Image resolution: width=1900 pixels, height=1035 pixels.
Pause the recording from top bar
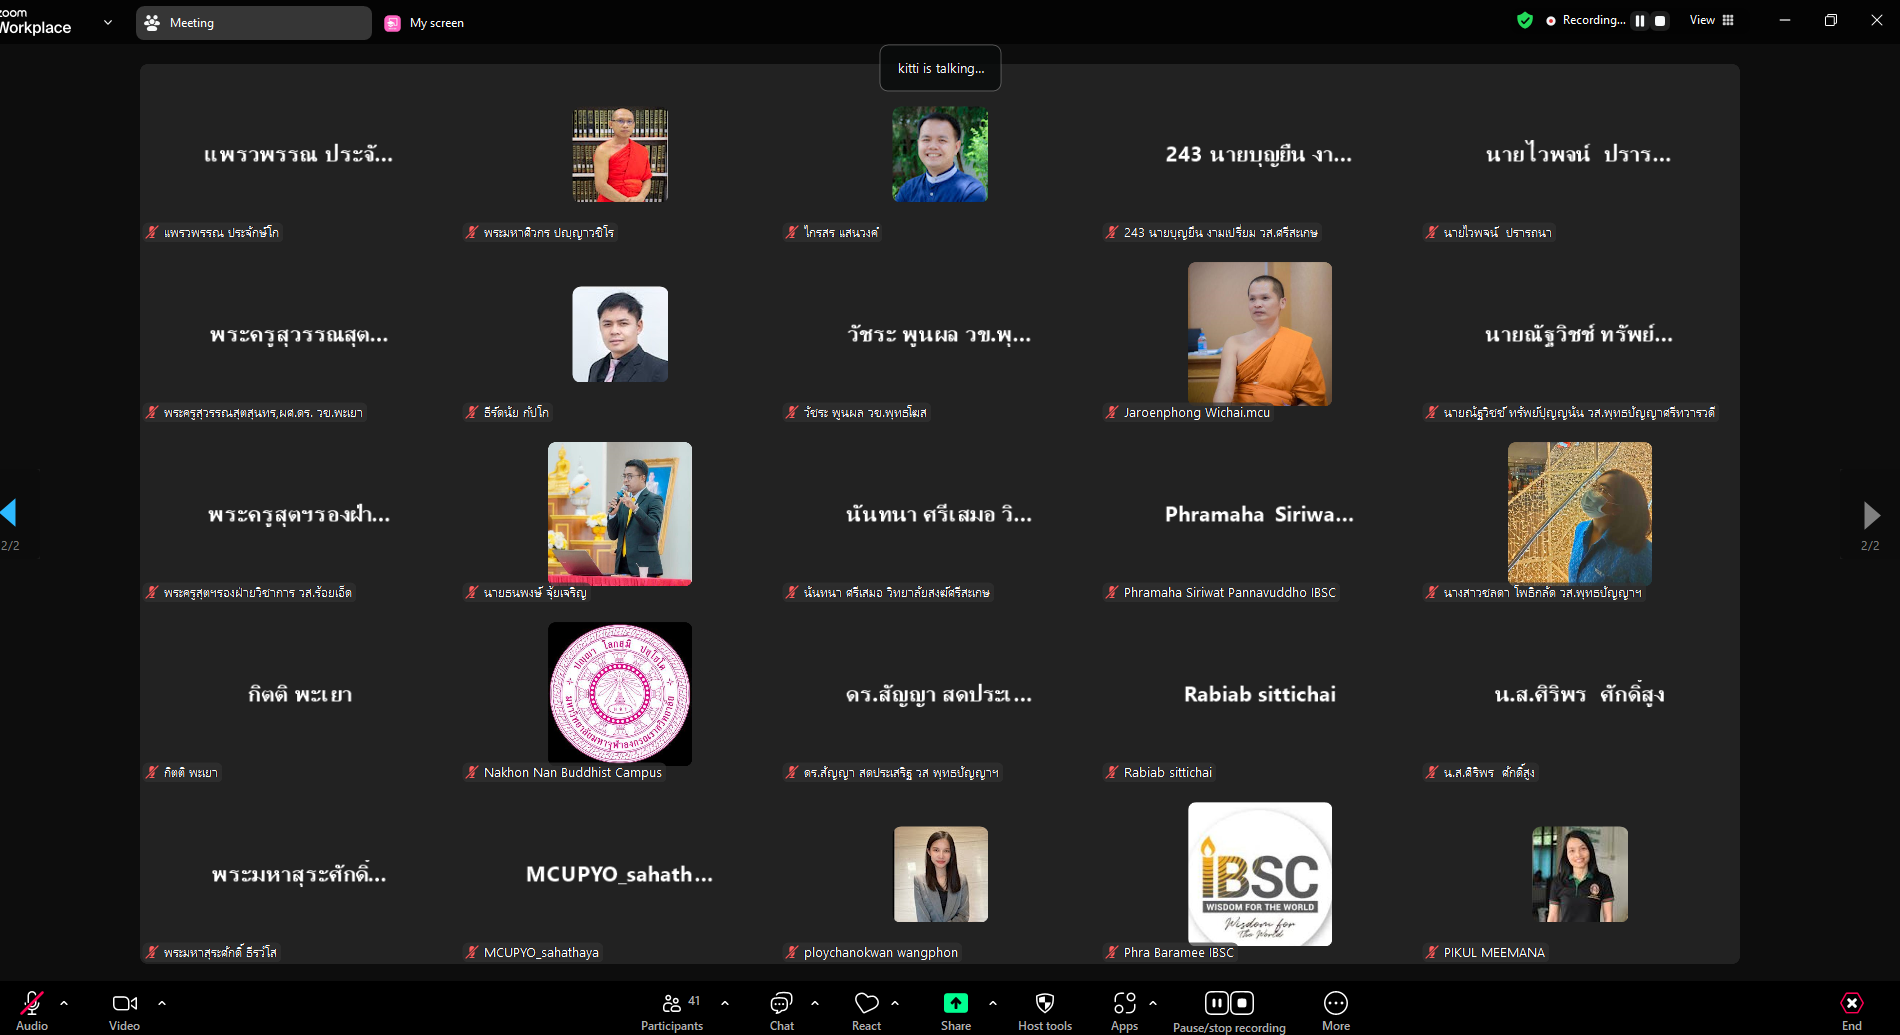[x=1640, y=20]
